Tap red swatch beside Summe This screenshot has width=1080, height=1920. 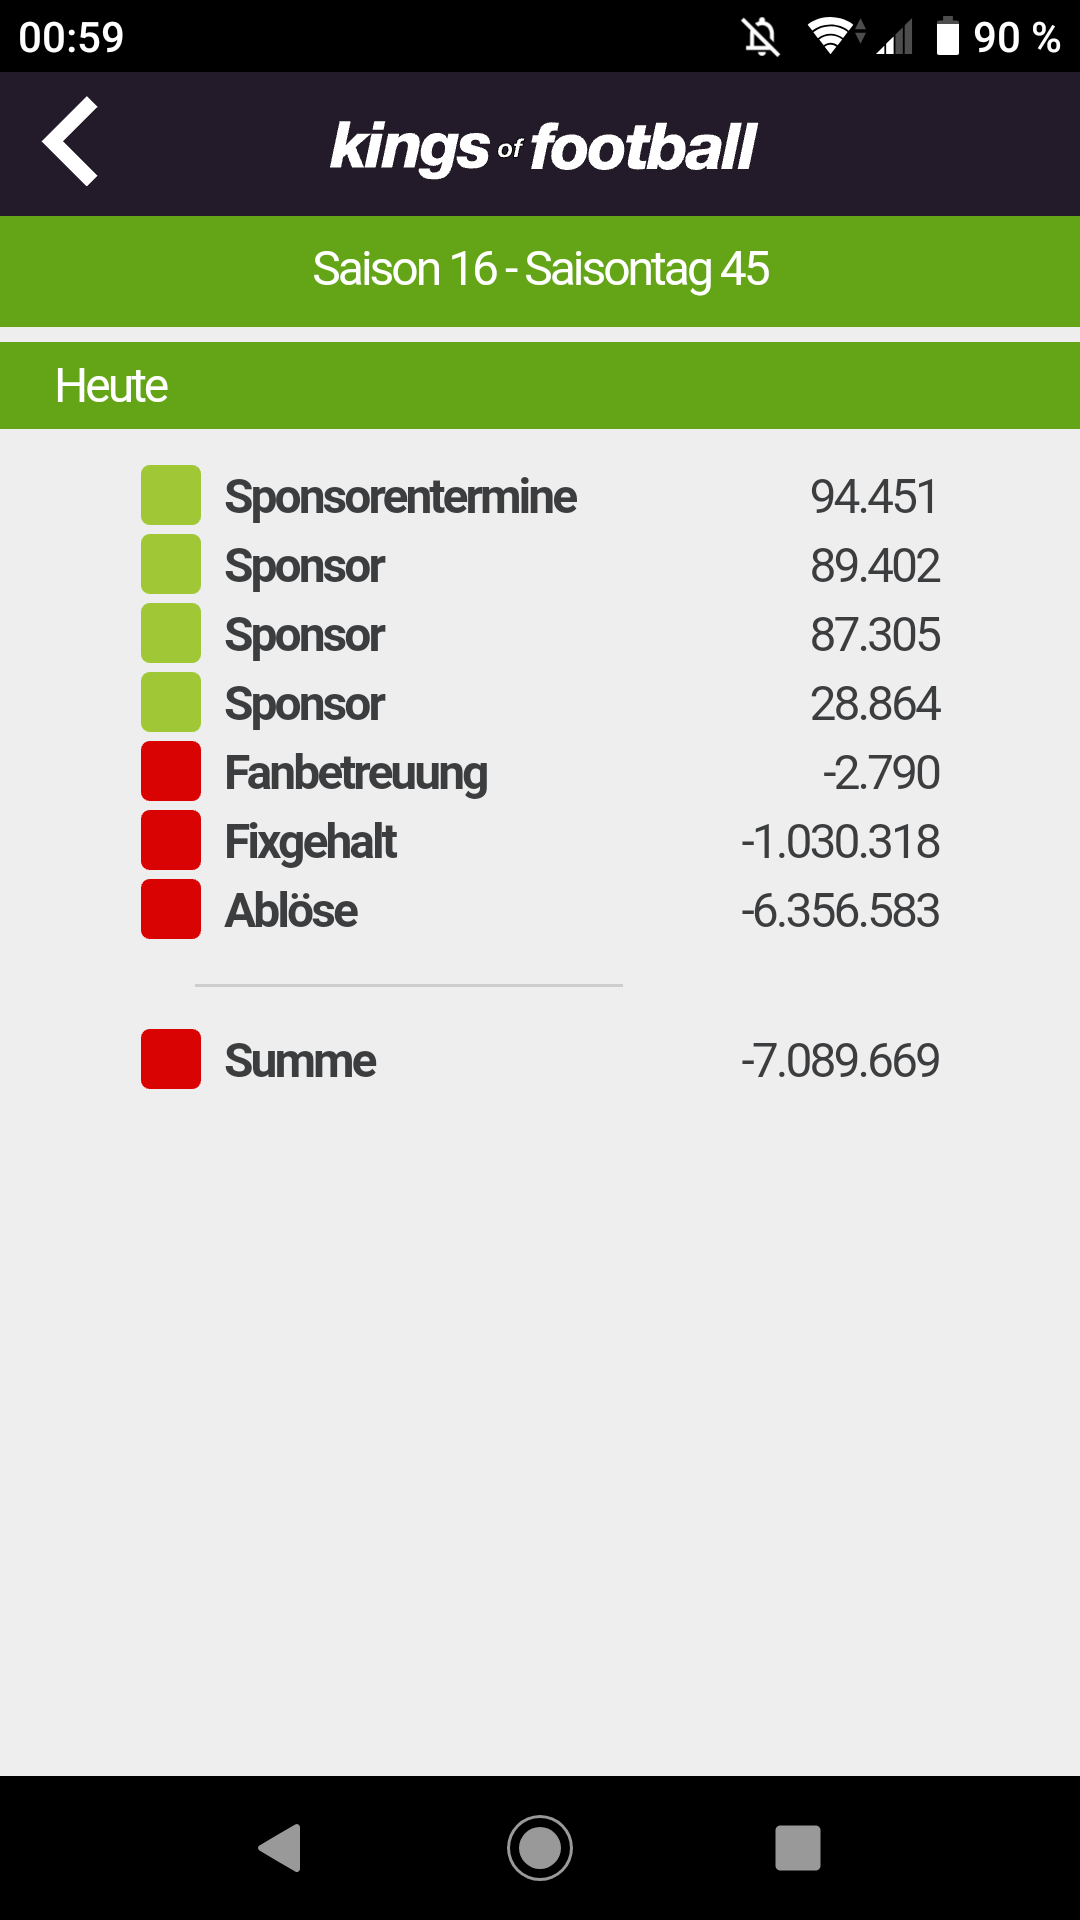171,1059
